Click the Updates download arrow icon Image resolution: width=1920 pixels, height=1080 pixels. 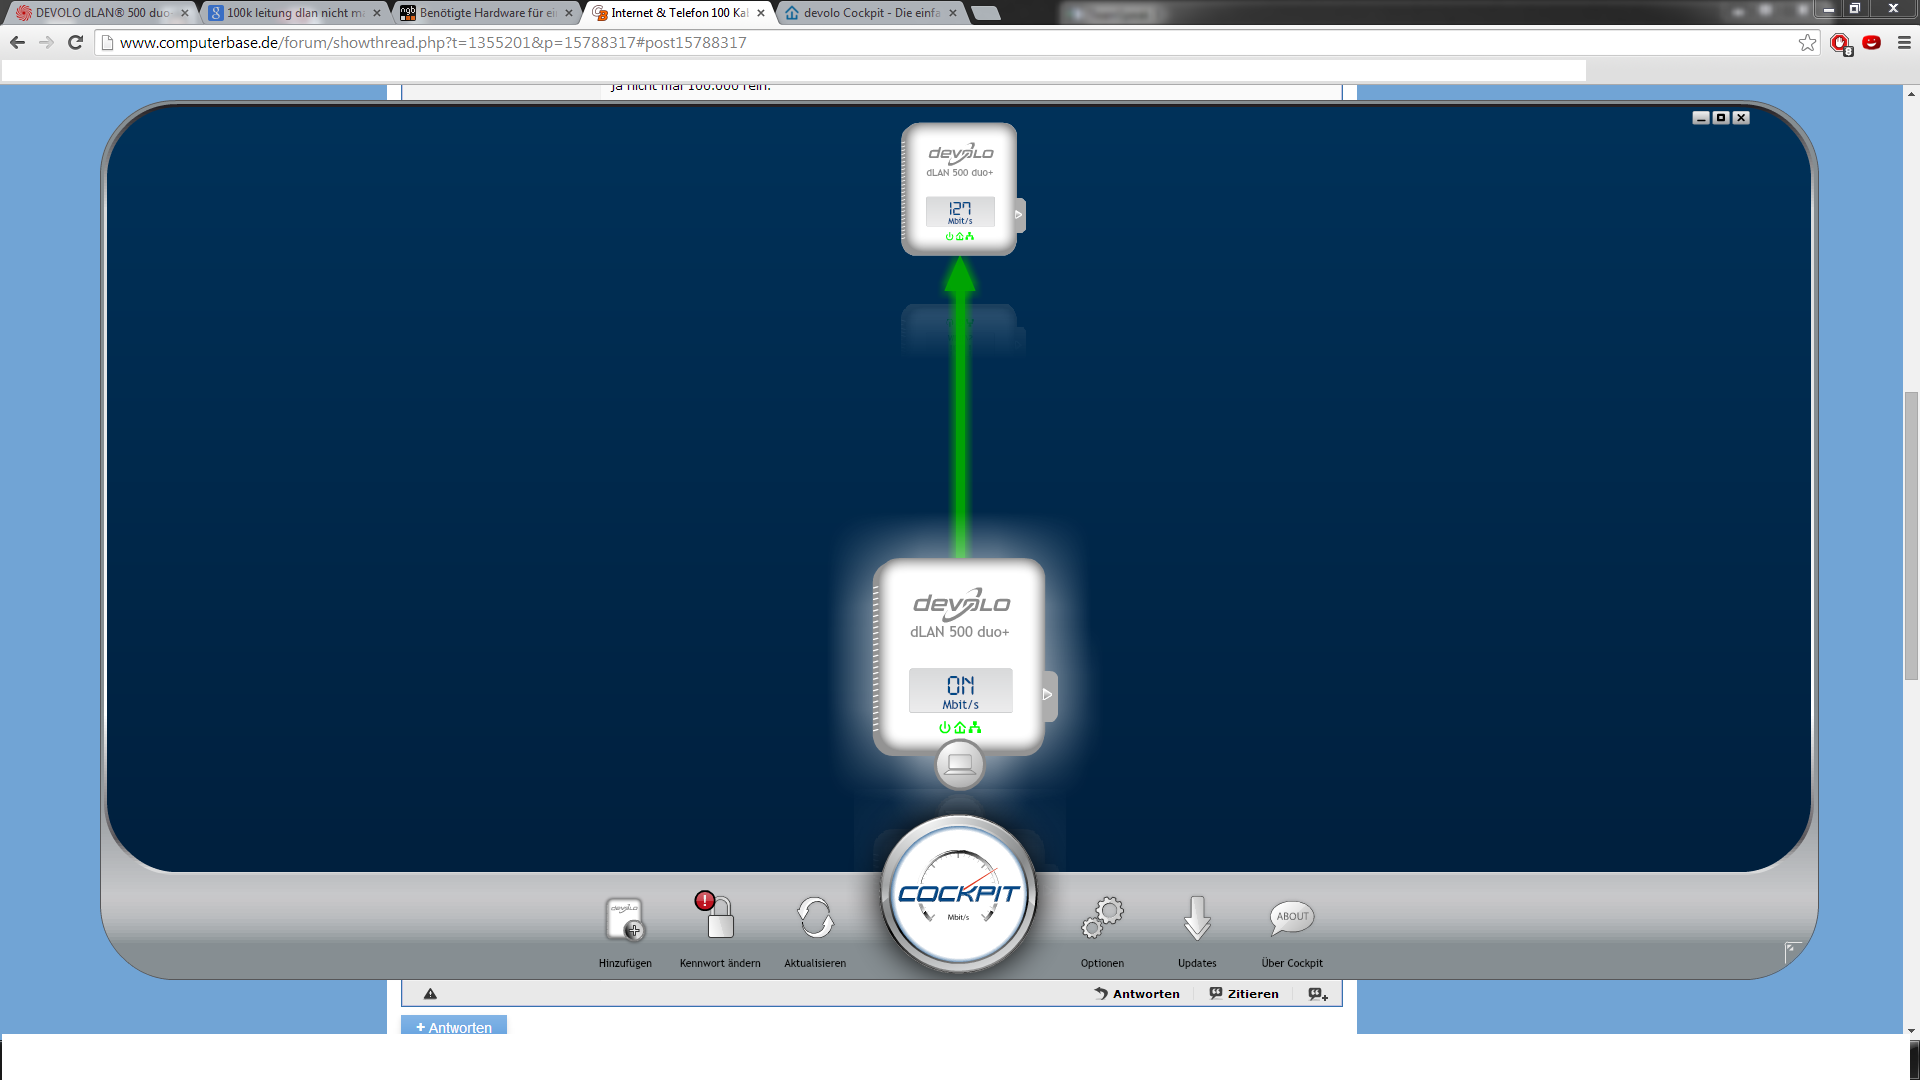1197,917
